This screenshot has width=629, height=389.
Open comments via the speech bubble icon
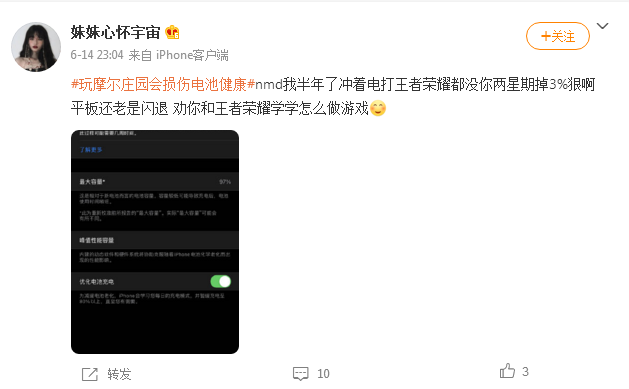pos(300,373)
